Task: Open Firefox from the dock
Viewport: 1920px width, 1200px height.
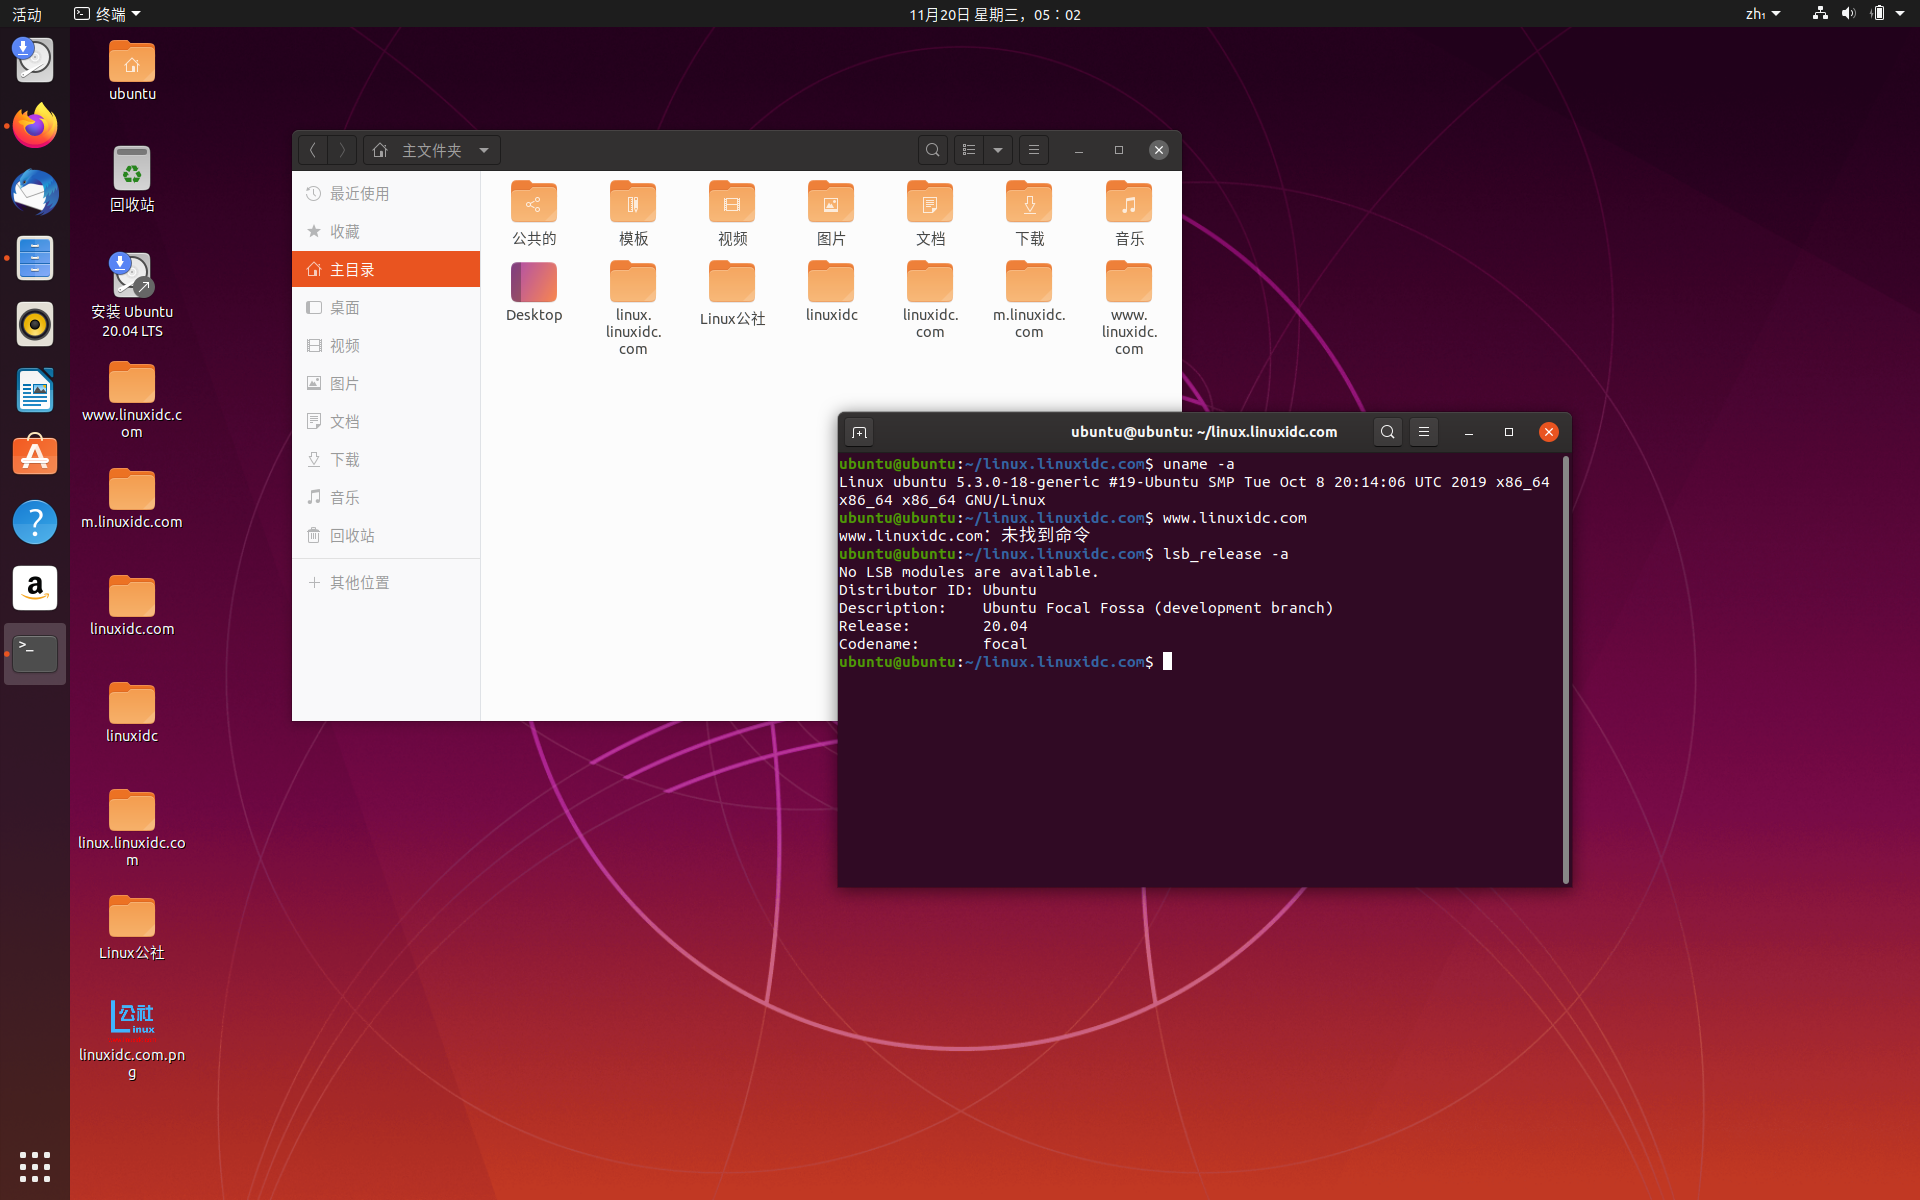Action: coord(34,126)
